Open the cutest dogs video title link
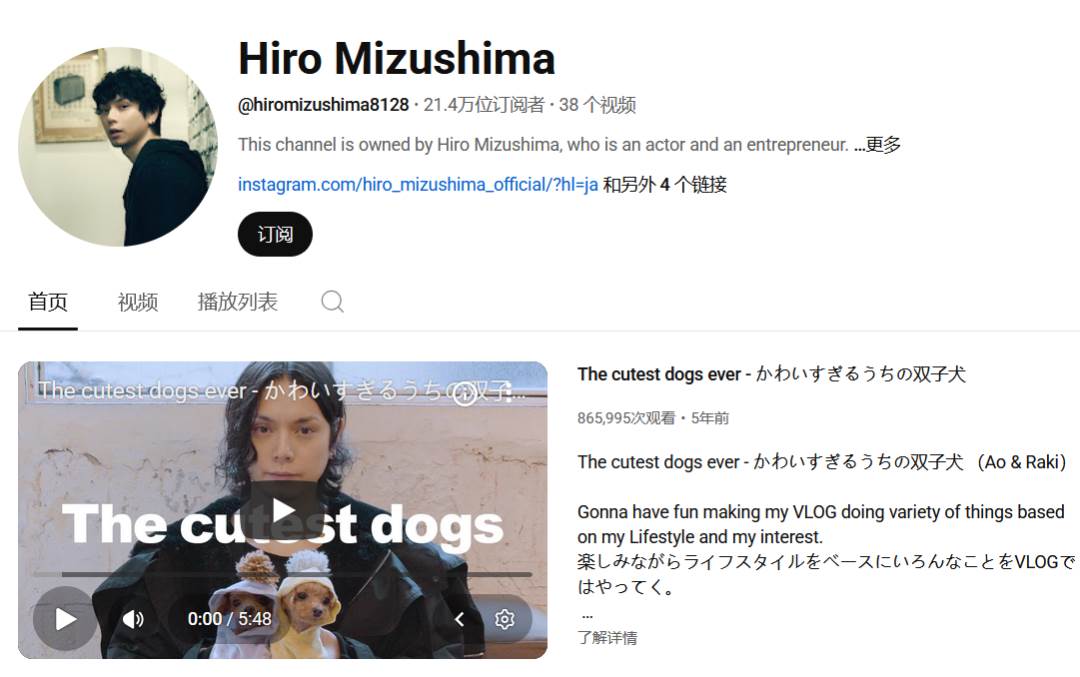Viewport: 1080px width, 677px height. coord(771,374)
